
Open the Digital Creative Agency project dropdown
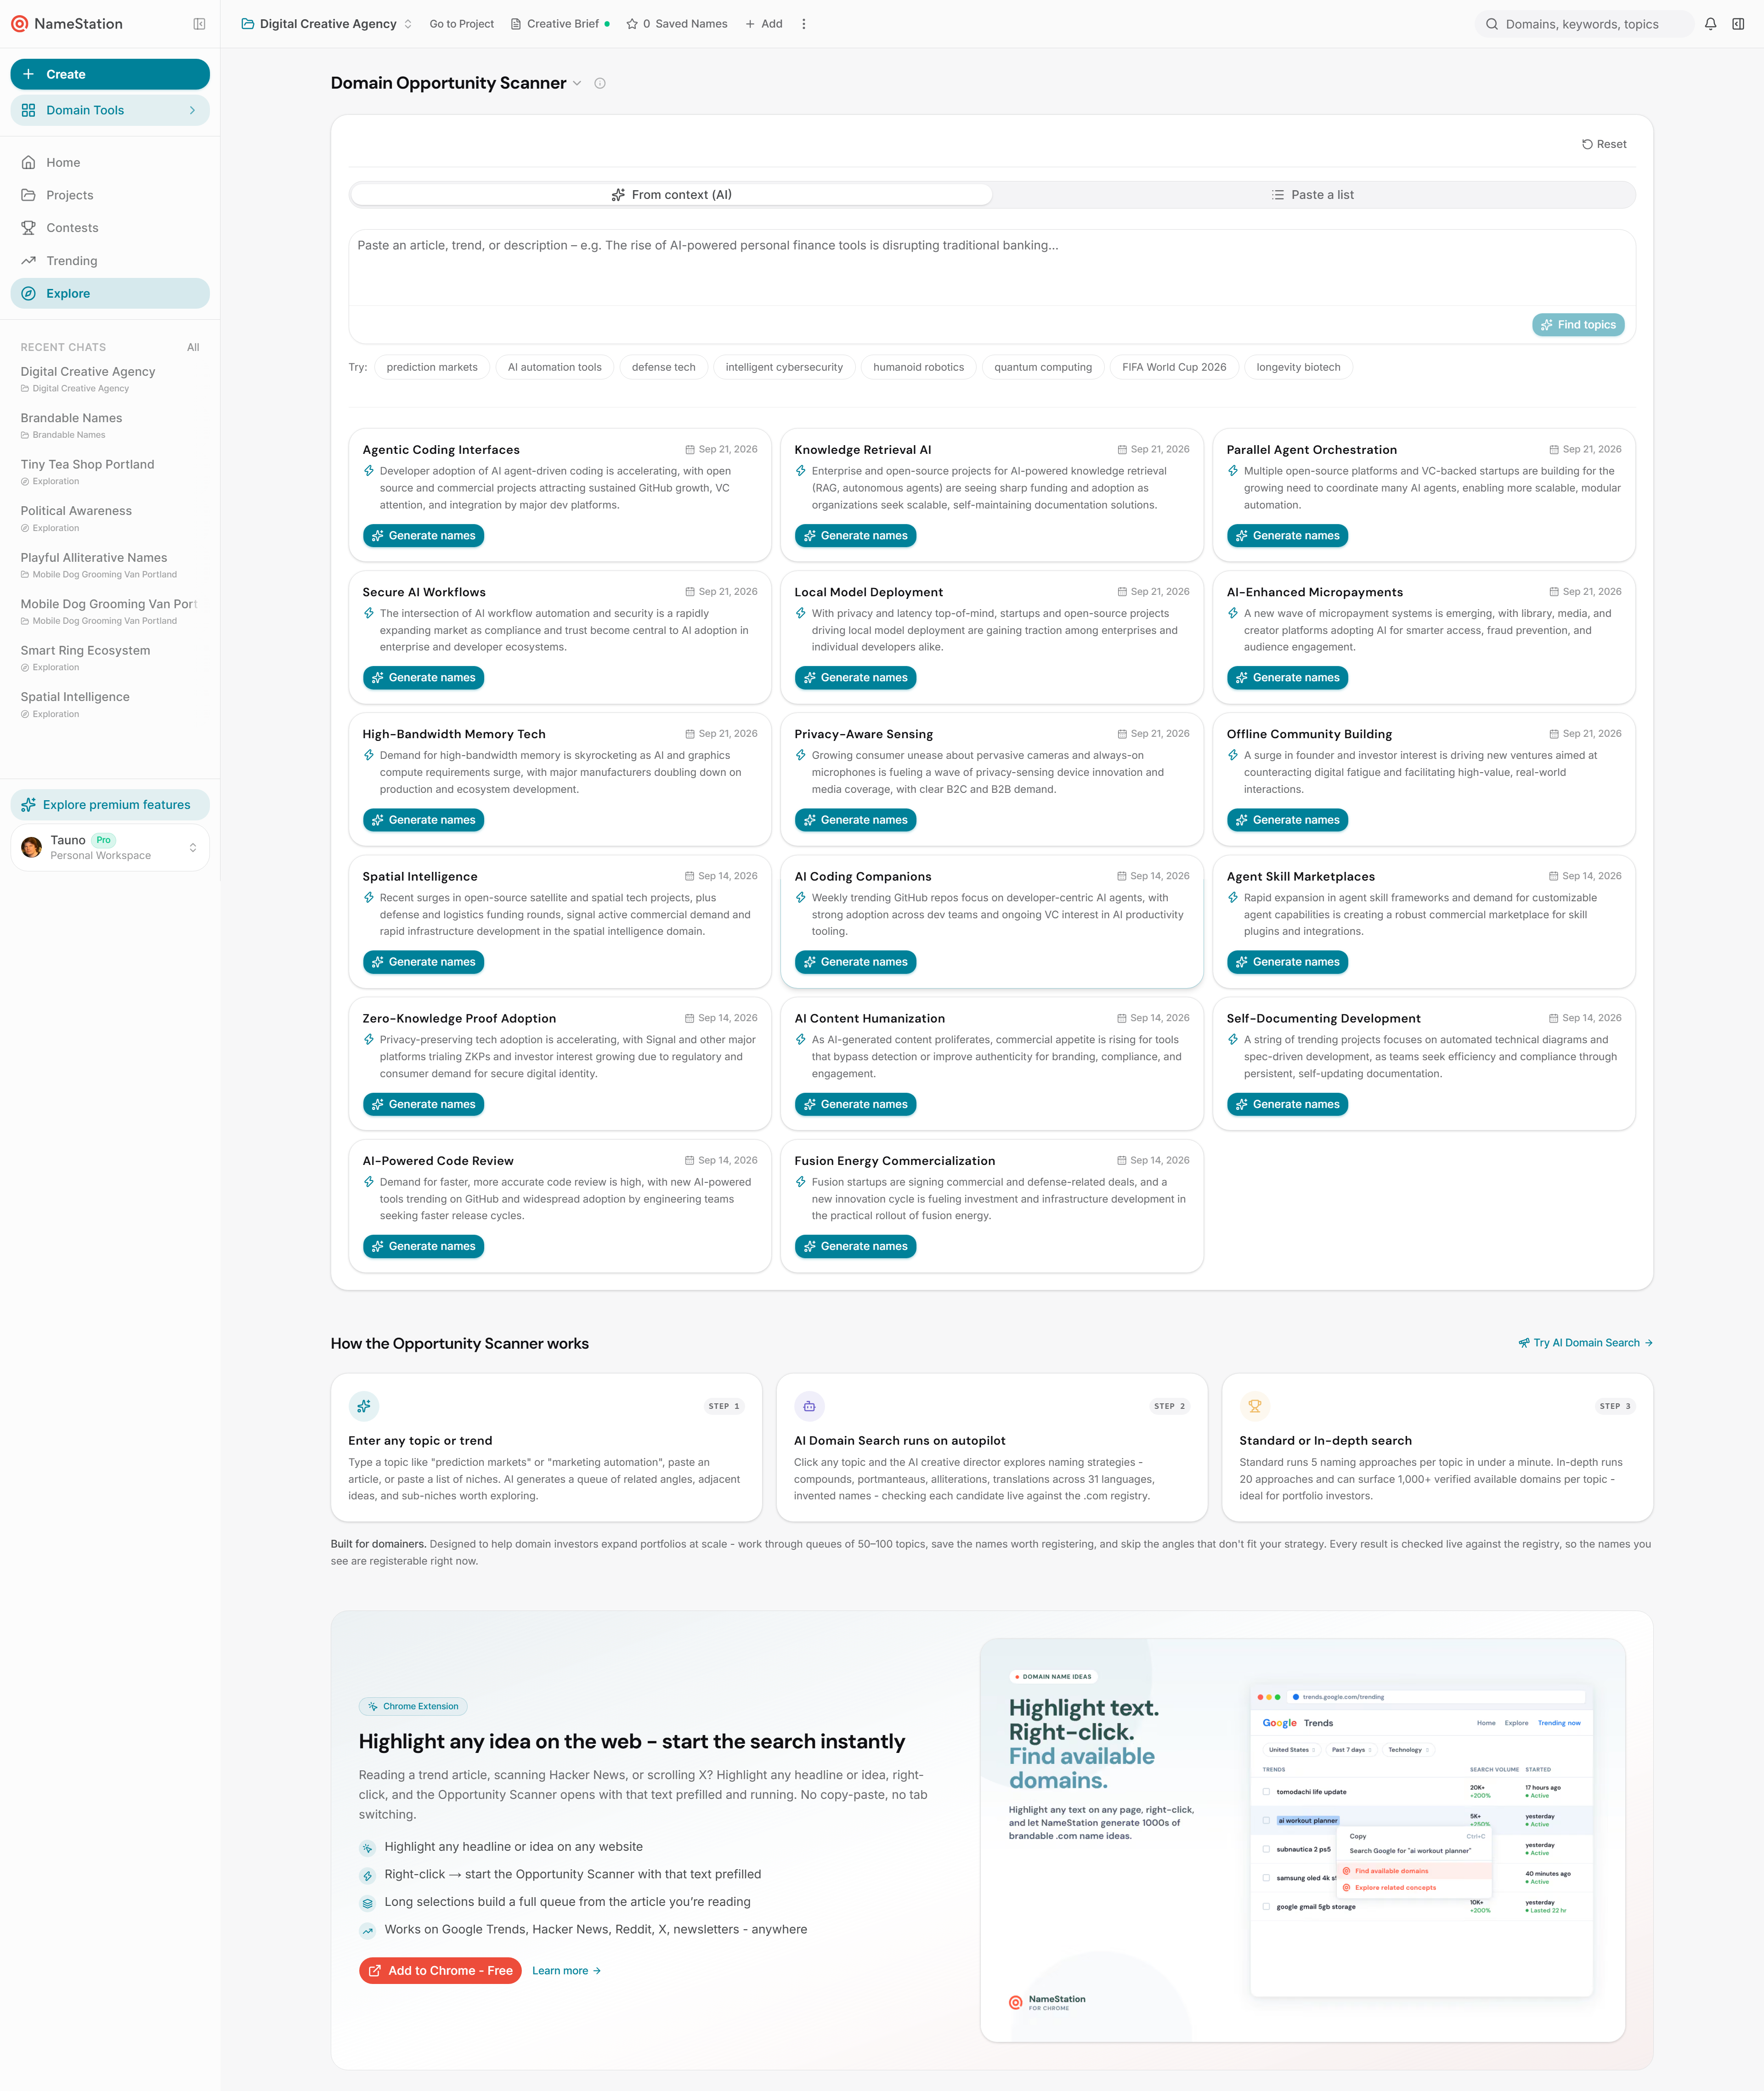click(x=327, y=24)
